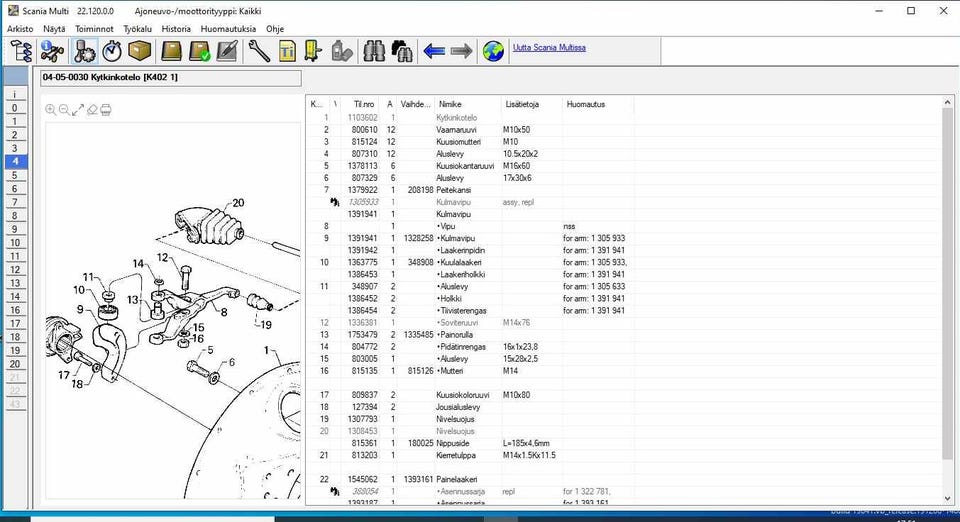Click the yellow vehicle lift icon
The width and height of the screenshot is (960, 522).
313,51
